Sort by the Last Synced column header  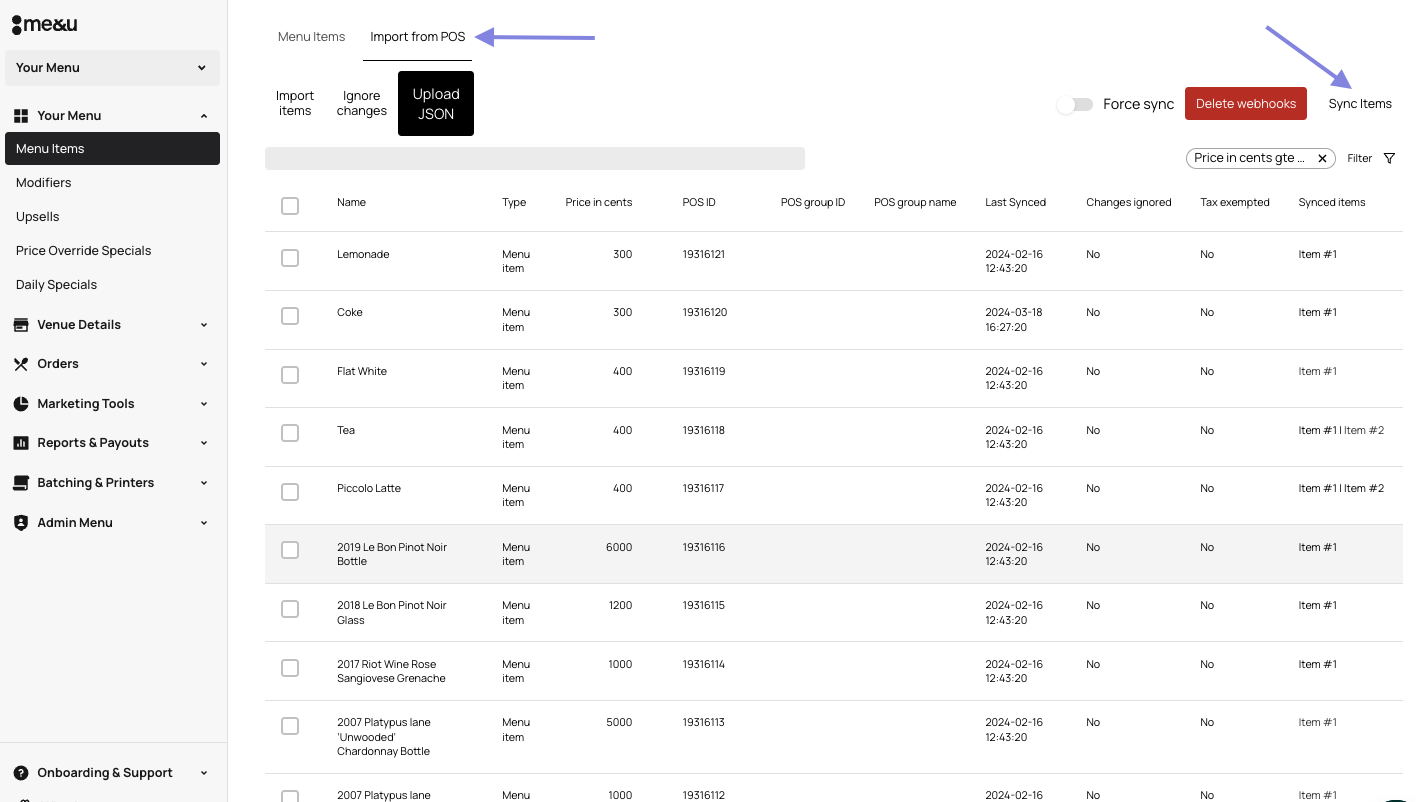coord(1015,203)
